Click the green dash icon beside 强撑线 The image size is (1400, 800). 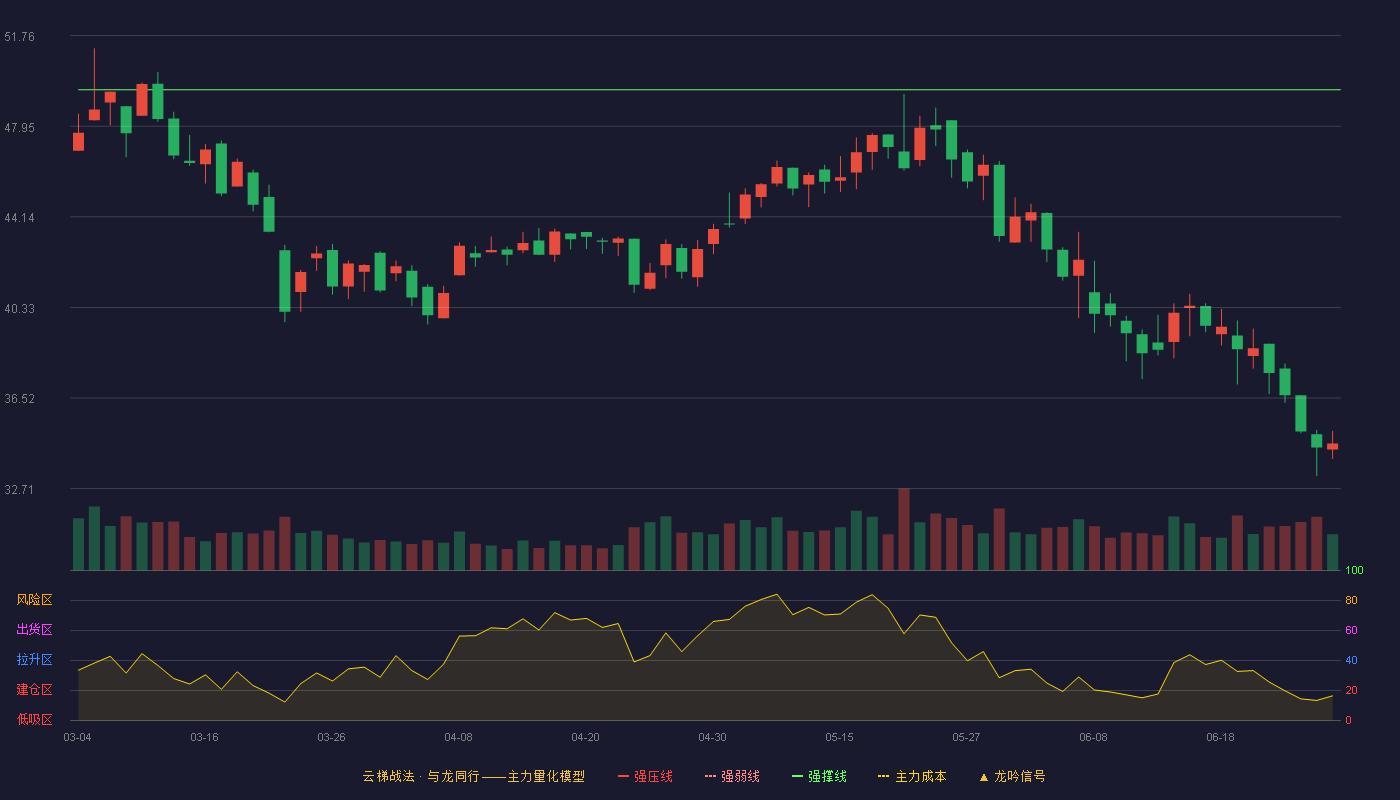[x=797, y=776]
